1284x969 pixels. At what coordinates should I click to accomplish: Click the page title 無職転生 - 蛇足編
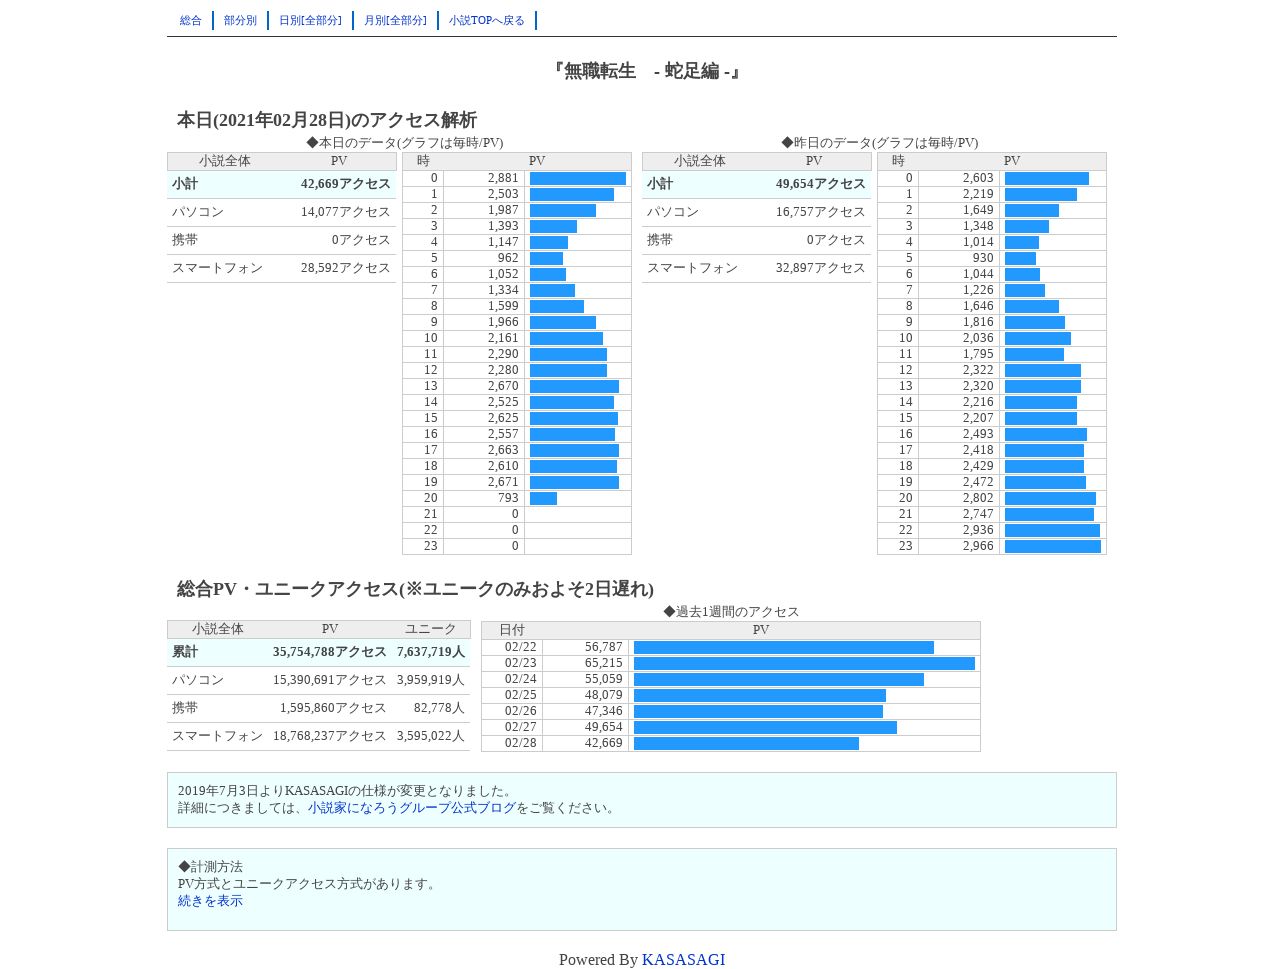coord(646,71)
